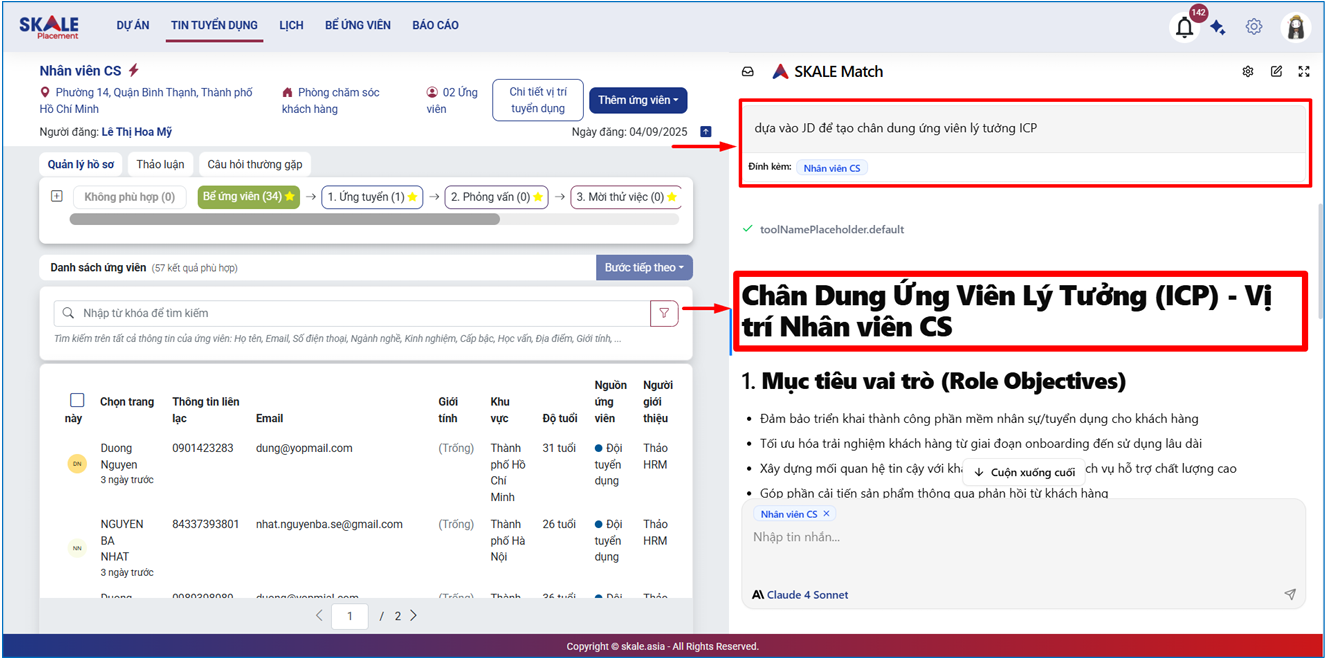This screenshot has width=1326, height=658.
Task: Expand SKALE Match panel to fullscreen
Action: (1304, 72)
